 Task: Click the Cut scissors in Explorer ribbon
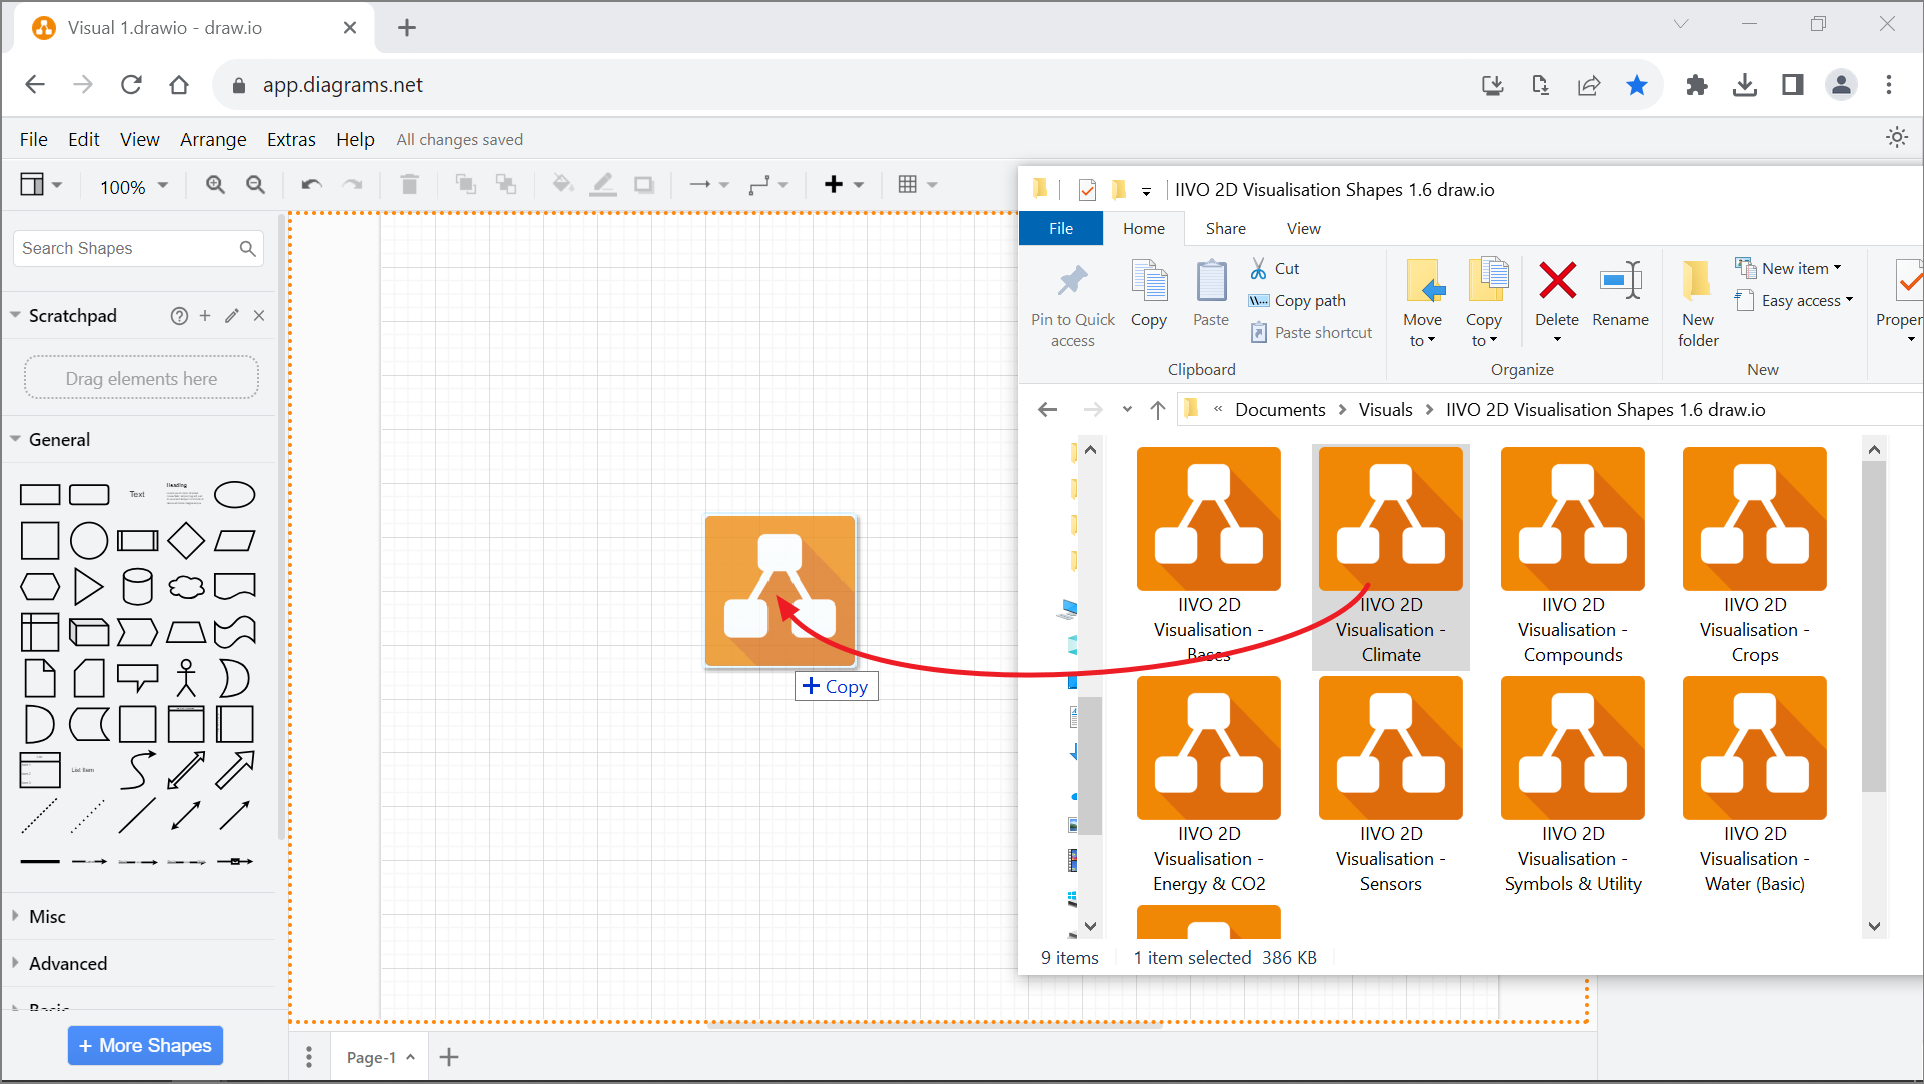1274,268
